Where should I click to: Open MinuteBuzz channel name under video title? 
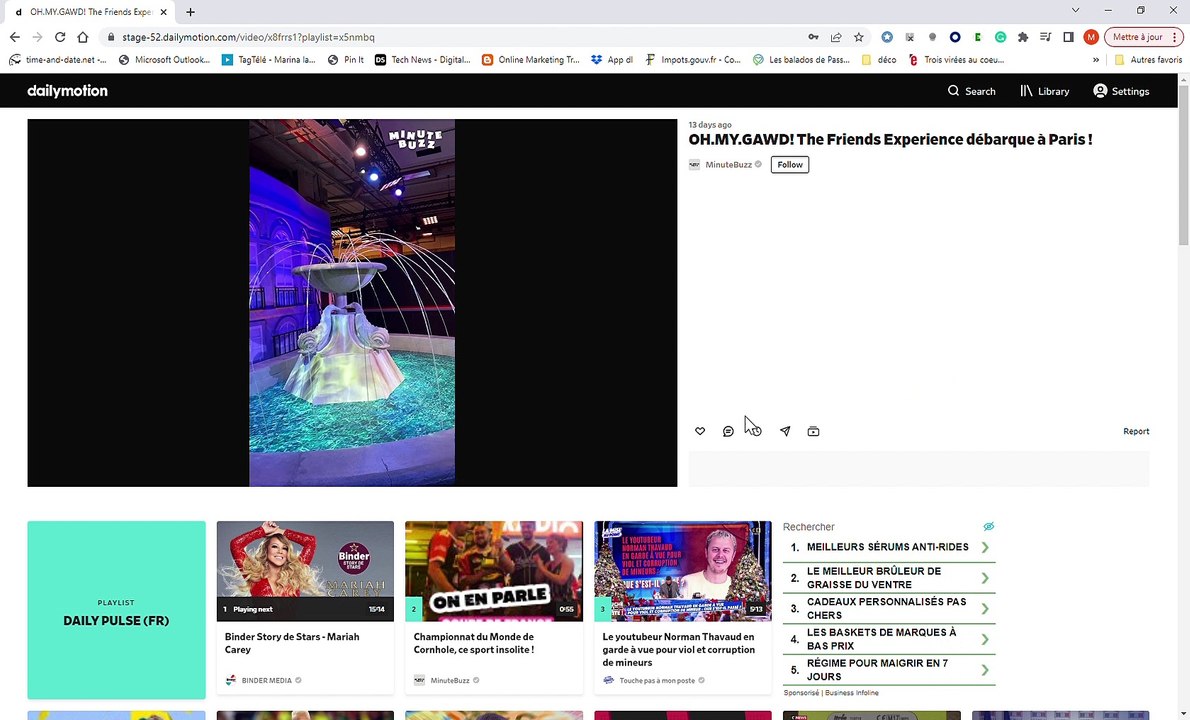coord(729,165)
